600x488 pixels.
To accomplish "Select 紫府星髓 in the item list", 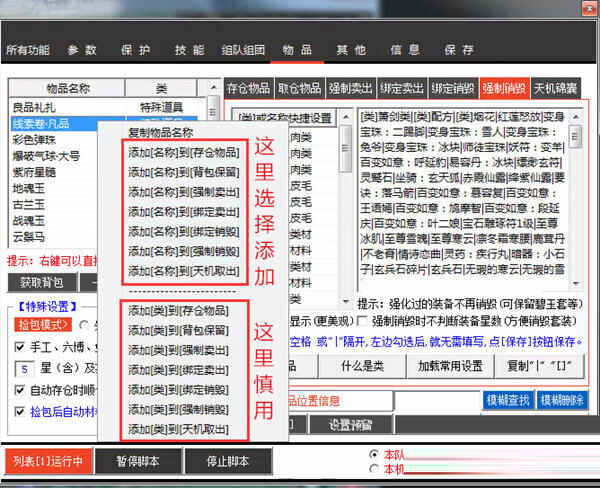I will point(34,172).
